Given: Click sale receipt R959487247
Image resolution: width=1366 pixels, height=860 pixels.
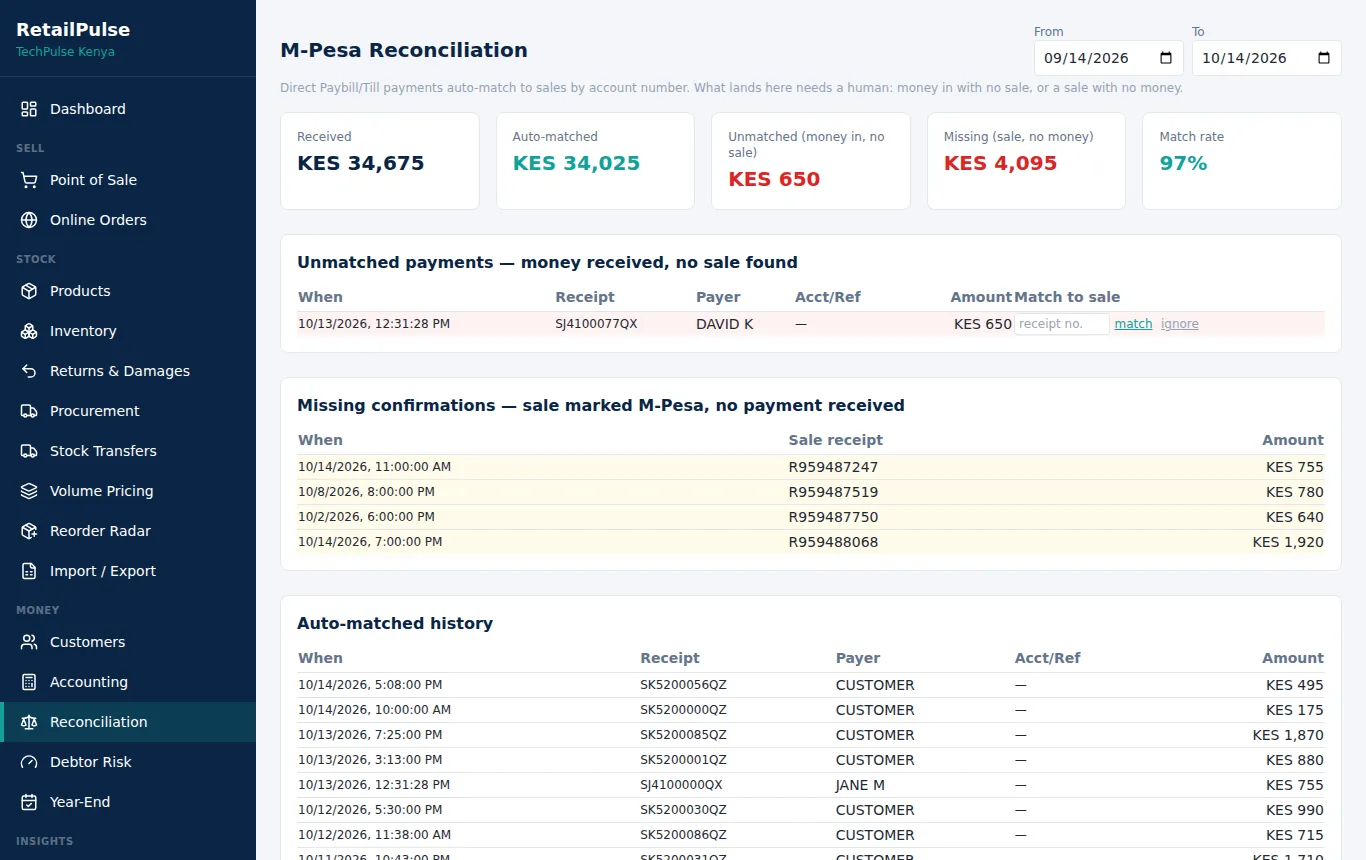Looking at the screenshot, I should coord(833,467).
